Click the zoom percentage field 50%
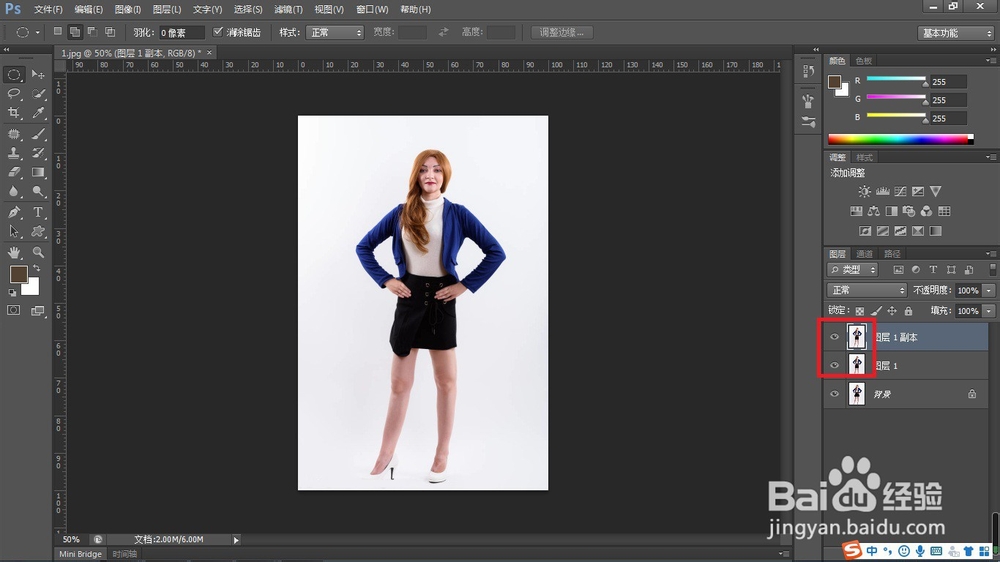 pos(71,540)
